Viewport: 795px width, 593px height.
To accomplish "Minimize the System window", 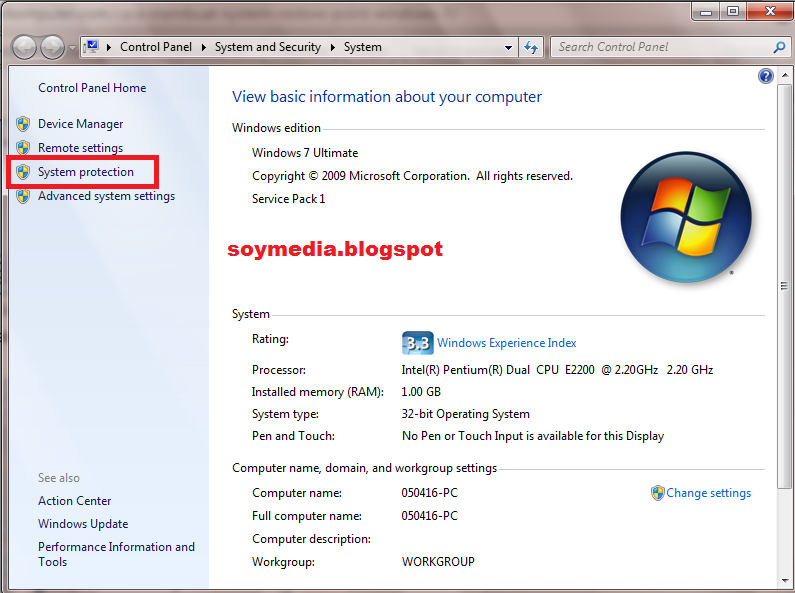I will tap(706, 12).
